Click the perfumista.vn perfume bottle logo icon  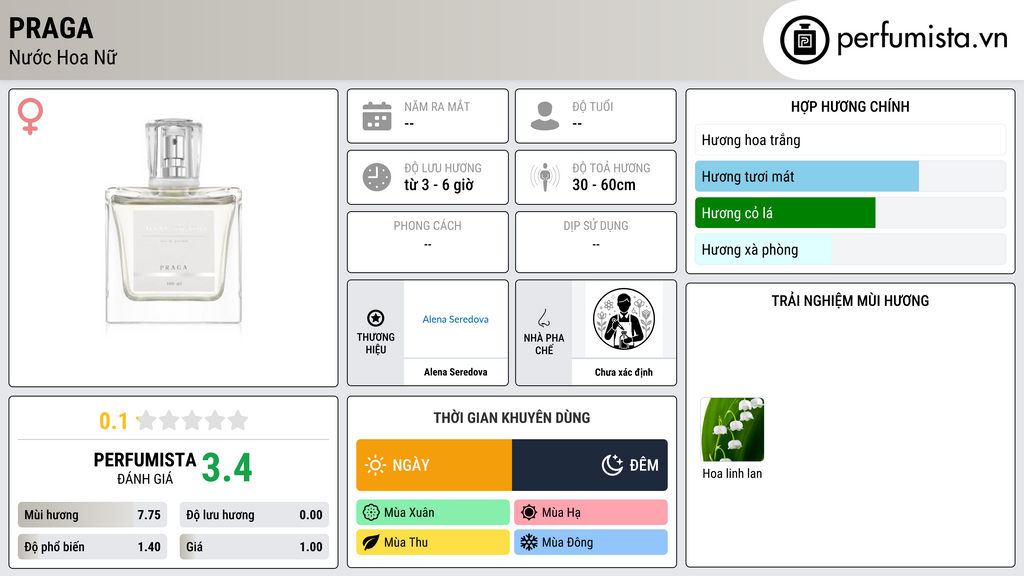point(804,40)
